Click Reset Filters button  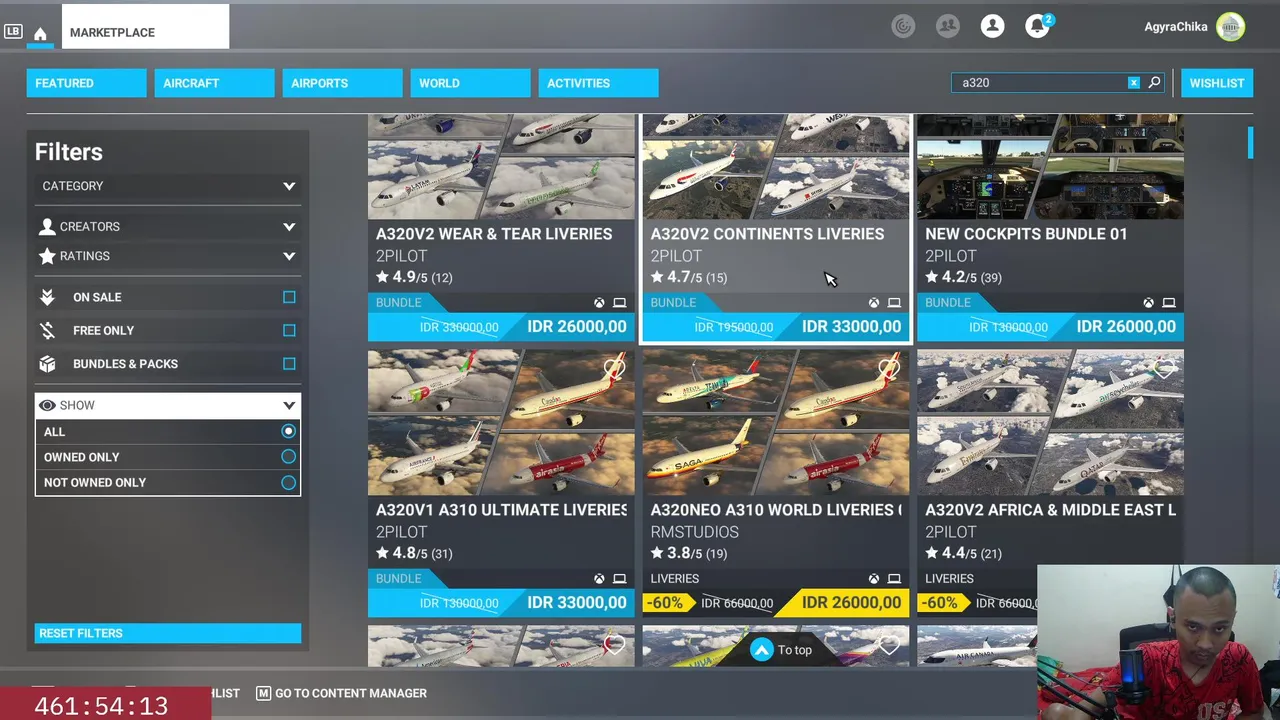click(168, 633)
